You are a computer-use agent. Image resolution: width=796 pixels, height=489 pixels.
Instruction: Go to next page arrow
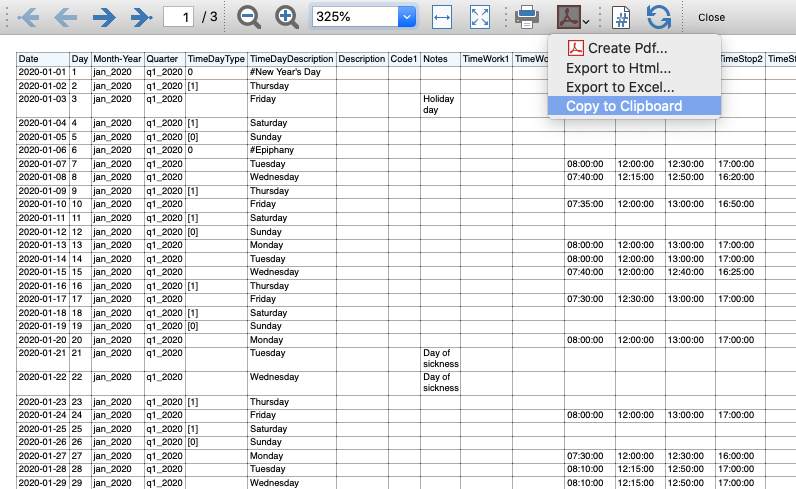(x=104, y=17)
